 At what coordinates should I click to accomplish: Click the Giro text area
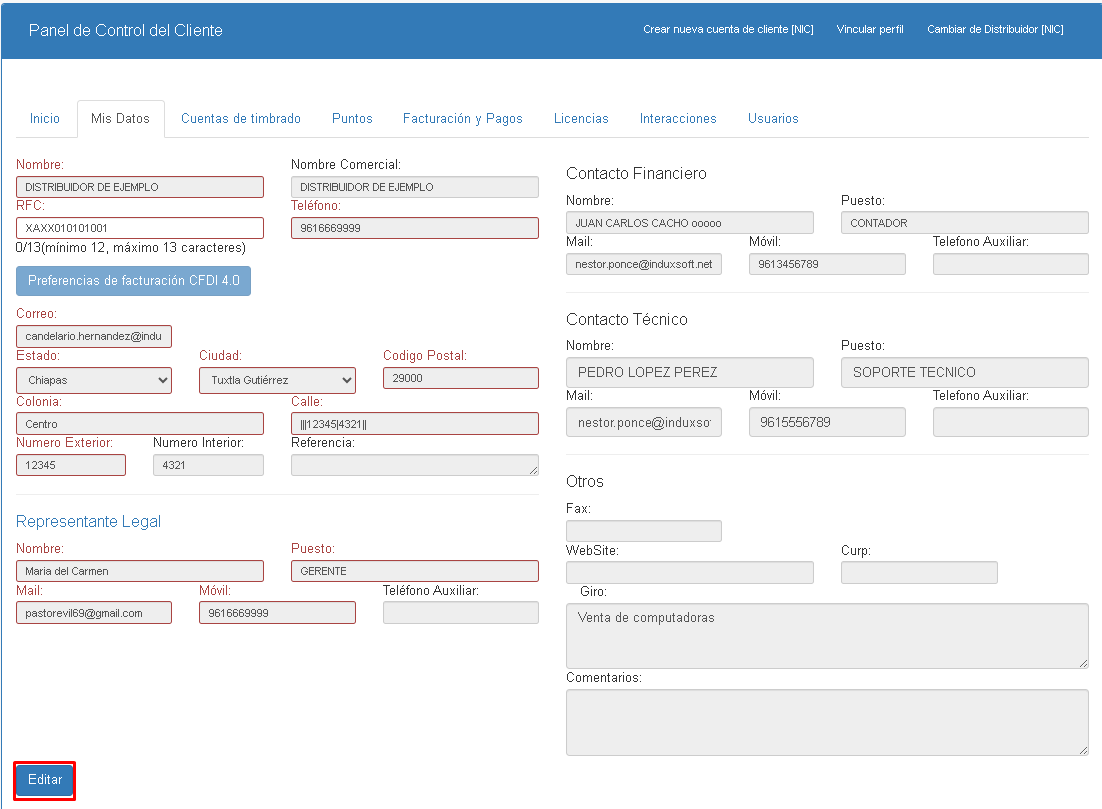pos(827,635)
